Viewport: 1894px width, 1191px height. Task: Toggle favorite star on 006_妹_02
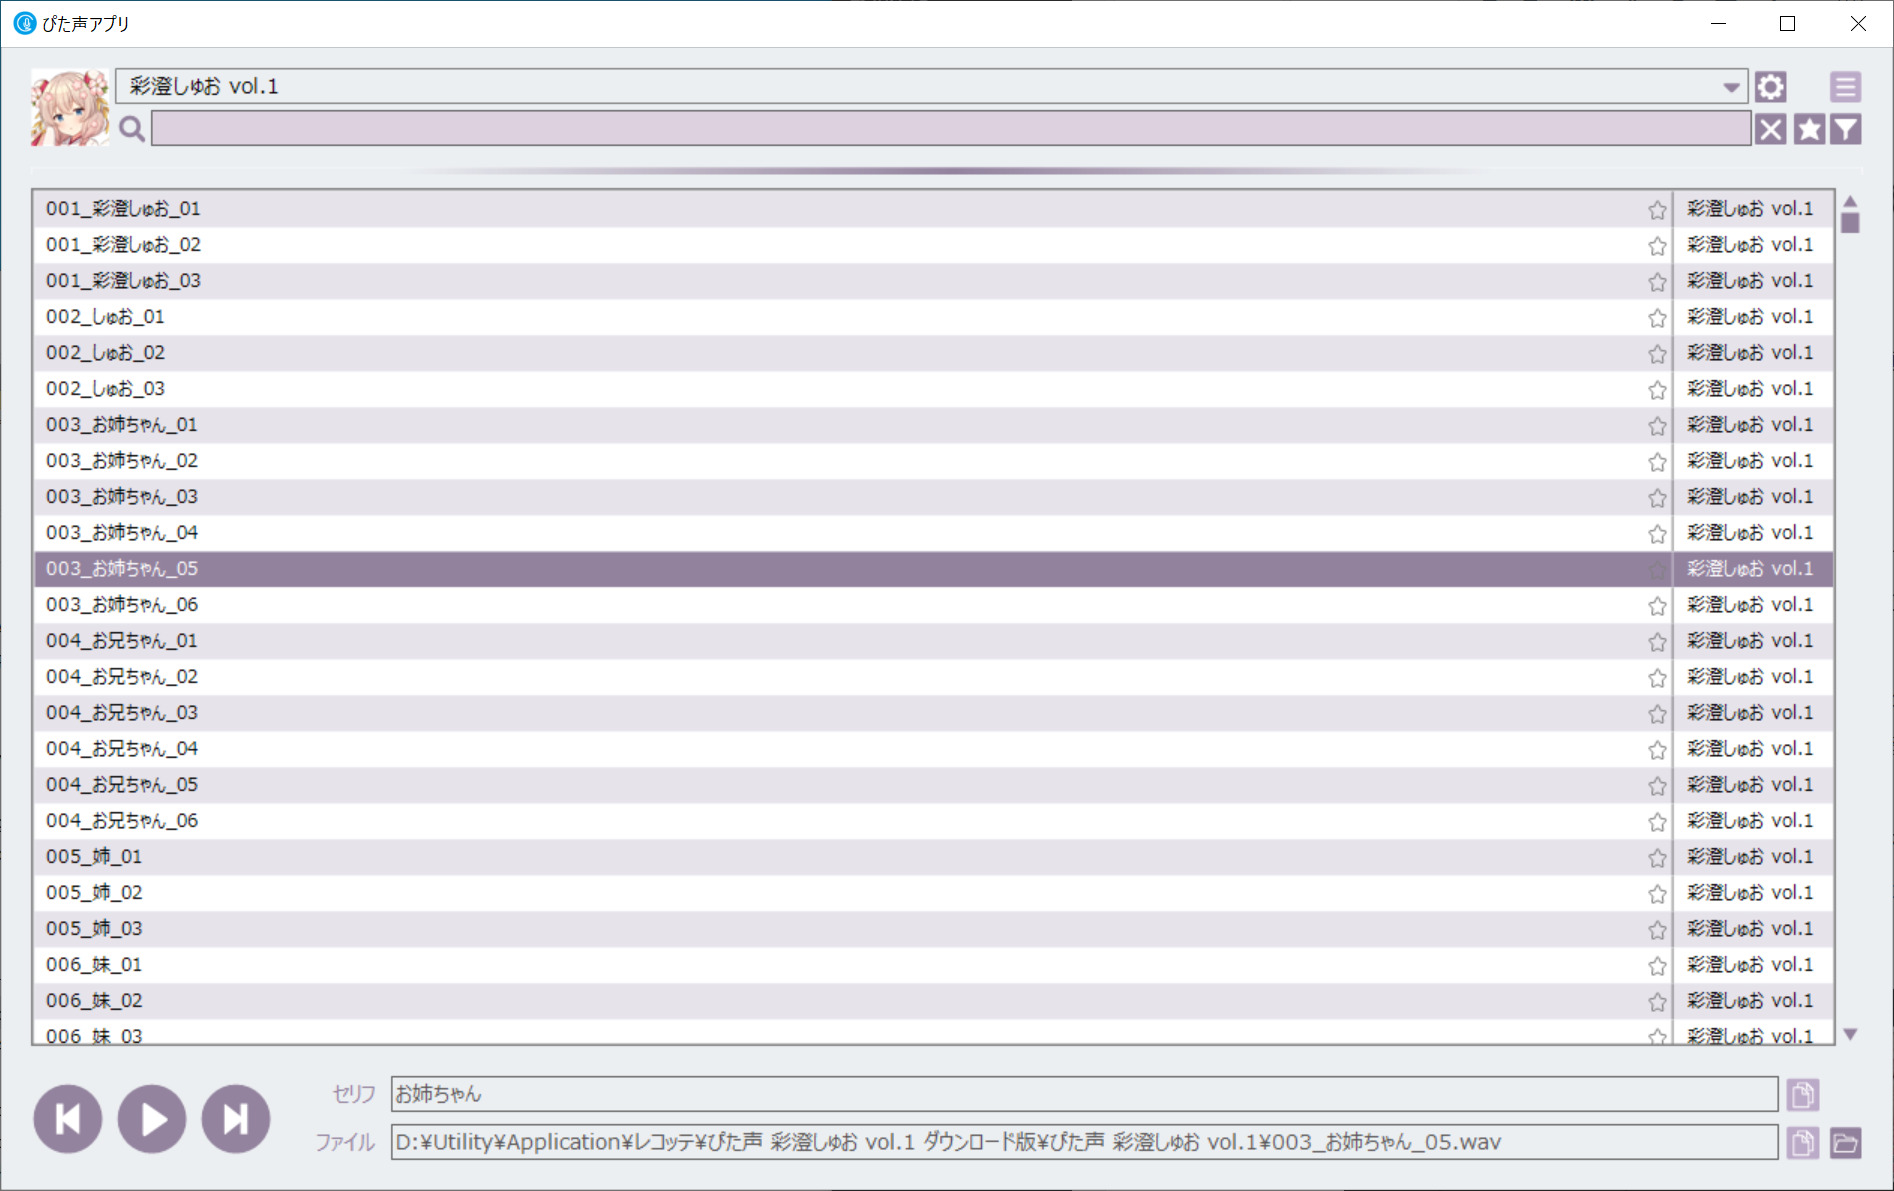1657,1002
